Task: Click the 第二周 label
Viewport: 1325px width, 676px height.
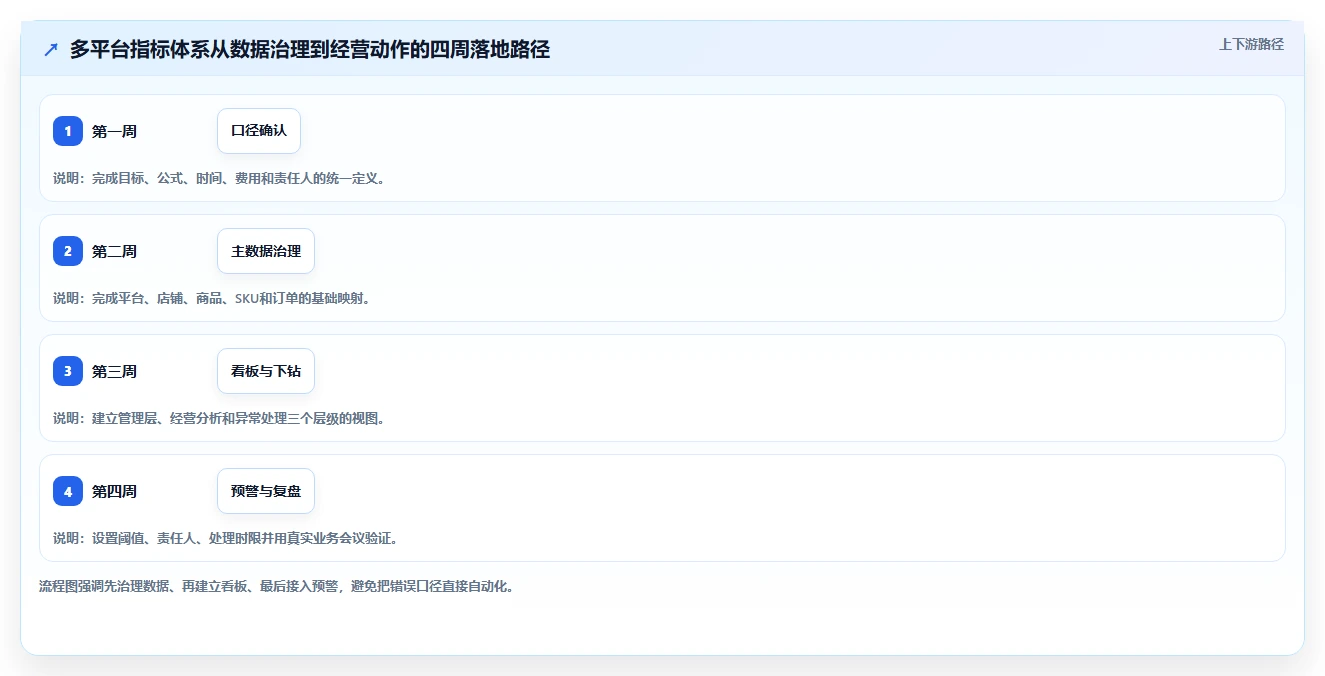Action: click(x=114, y=251)
